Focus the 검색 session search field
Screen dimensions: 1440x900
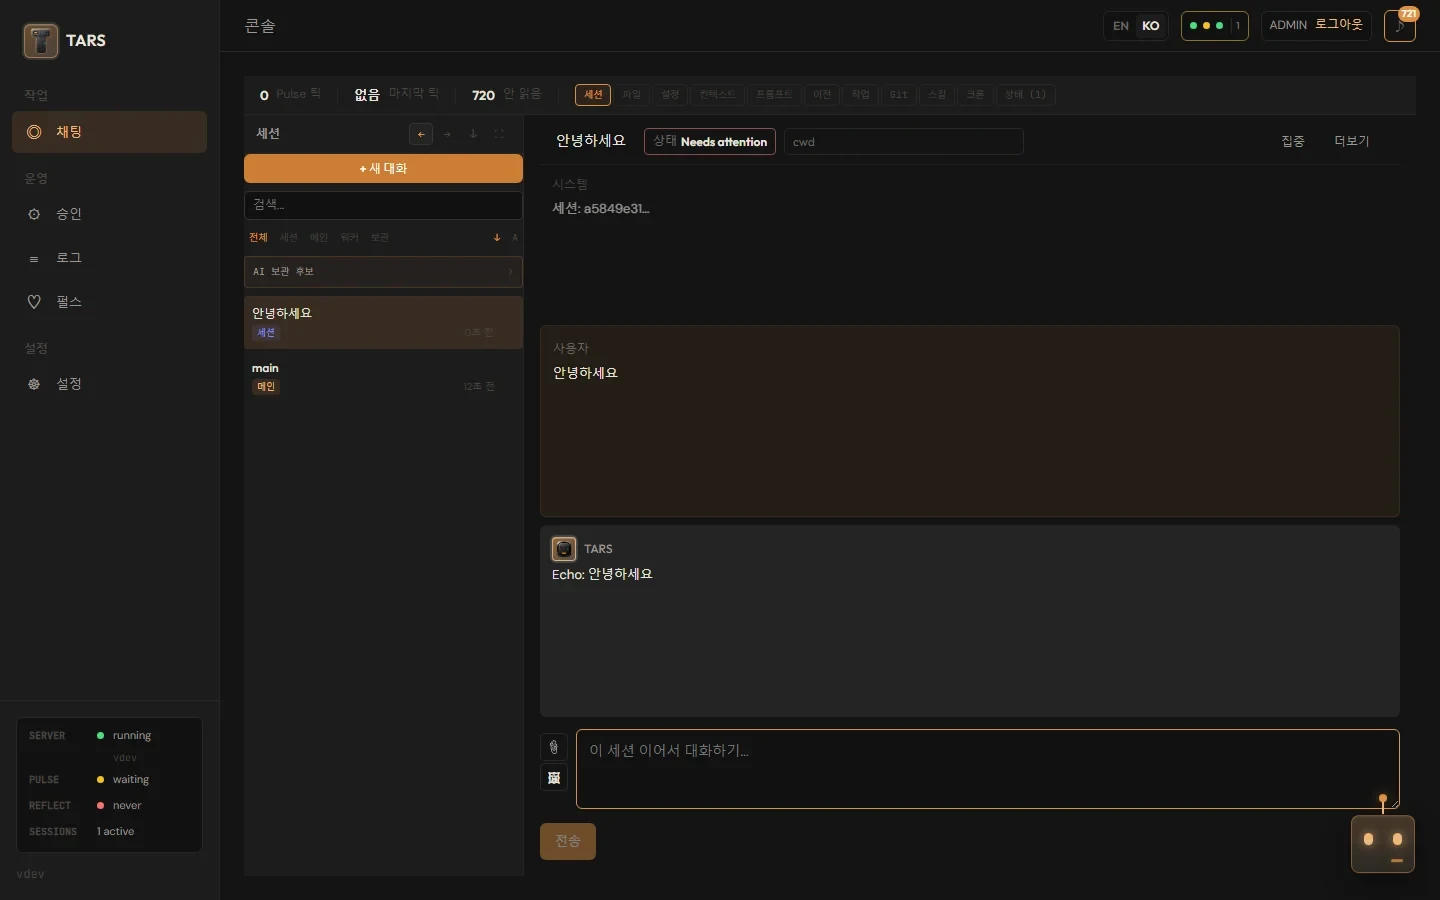click(x=383, y=205)
